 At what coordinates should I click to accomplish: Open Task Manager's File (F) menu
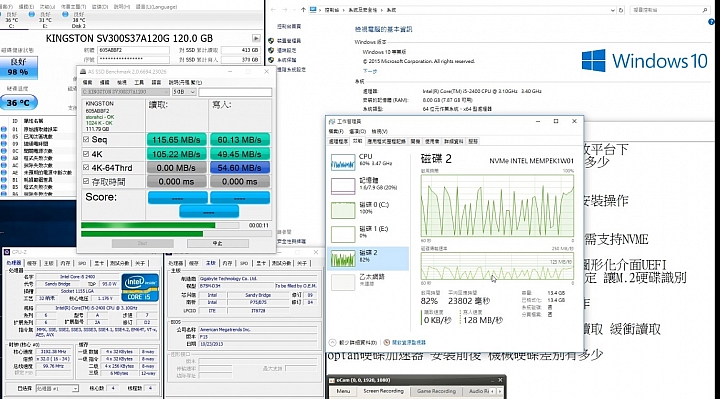click(x=336, y=131)
